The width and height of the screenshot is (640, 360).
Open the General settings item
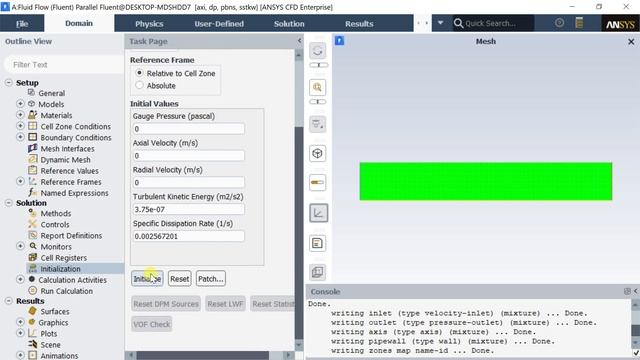point(51,93)
